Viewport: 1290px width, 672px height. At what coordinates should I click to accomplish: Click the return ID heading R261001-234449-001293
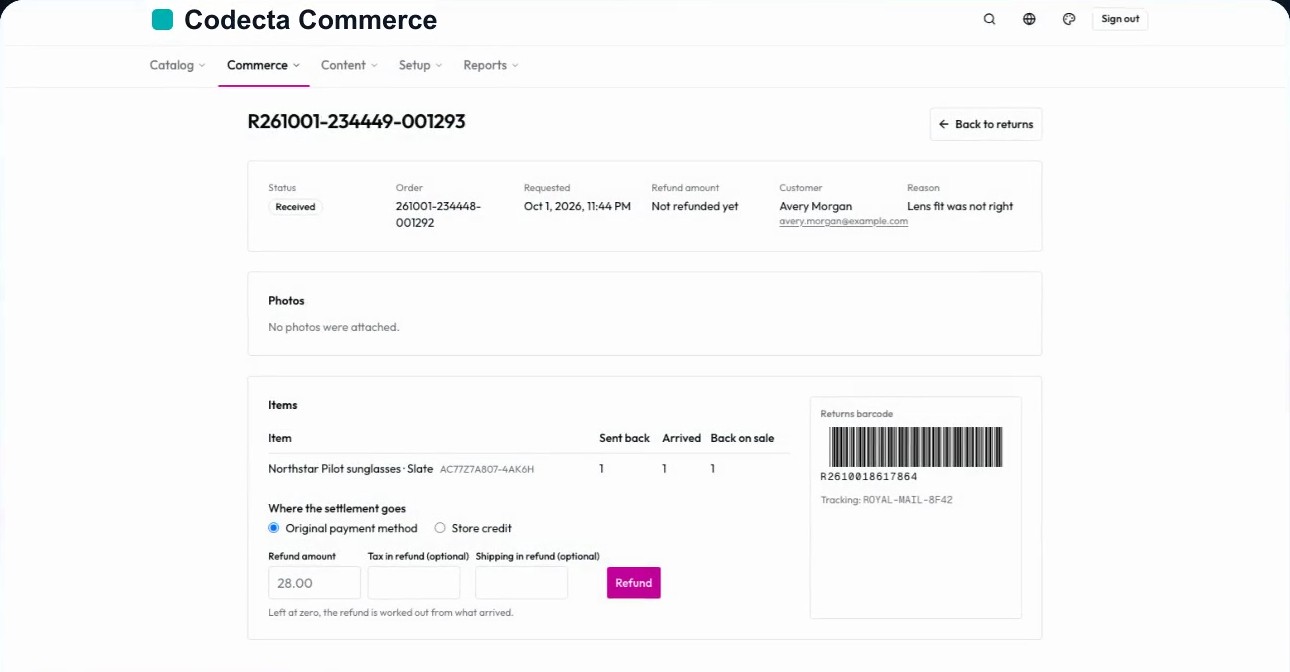point(356,122)
